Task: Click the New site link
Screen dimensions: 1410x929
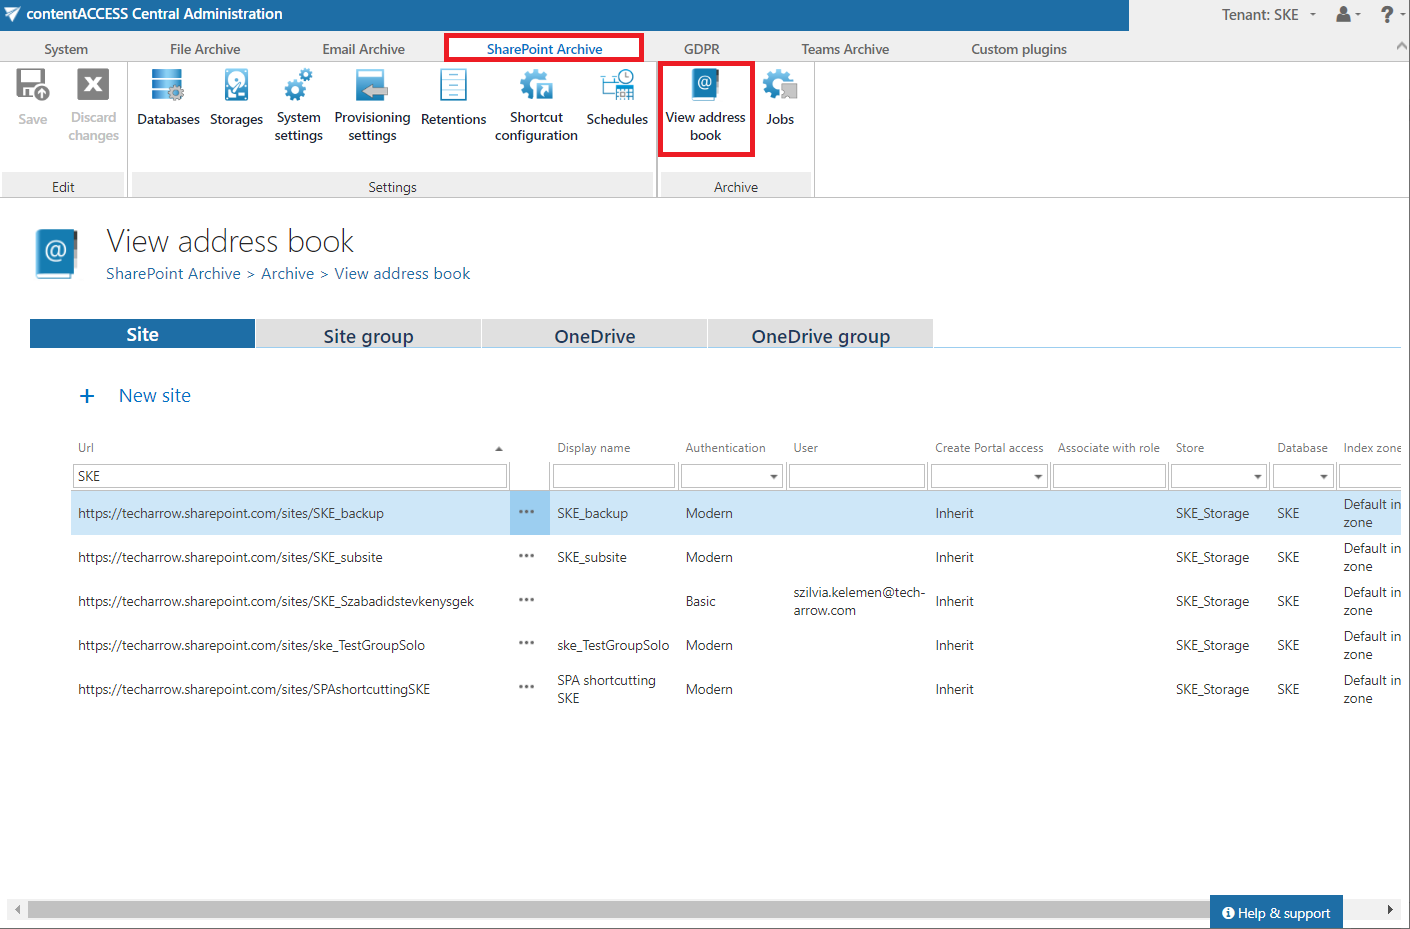Action: tap(154, 396)
